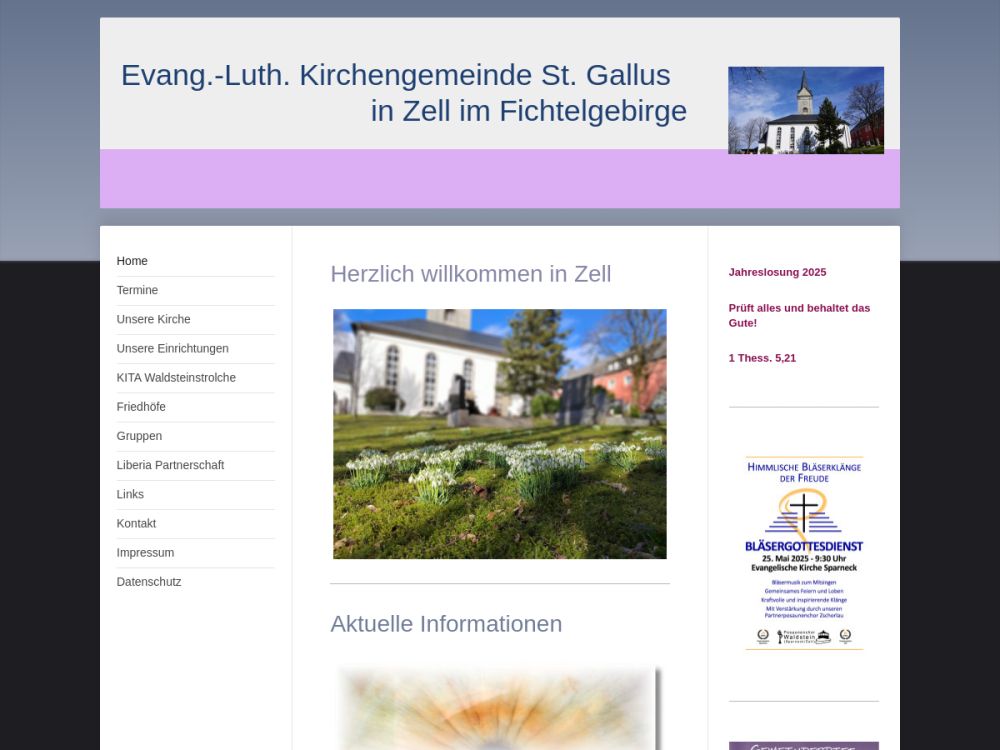The height and width of the screenshot is (750, 1000).
Task: Go to the Termine page
Action: point(137,290)
